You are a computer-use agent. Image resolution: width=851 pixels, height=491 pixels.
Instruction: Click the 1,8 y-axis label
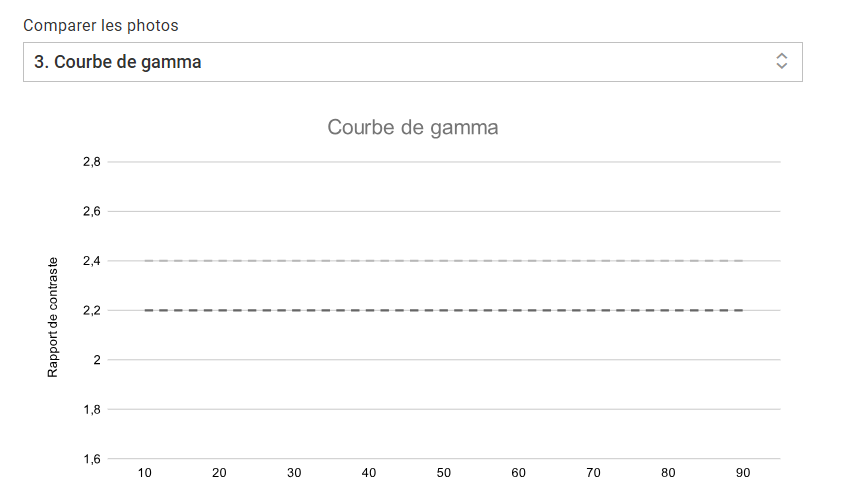coord(92,410)
